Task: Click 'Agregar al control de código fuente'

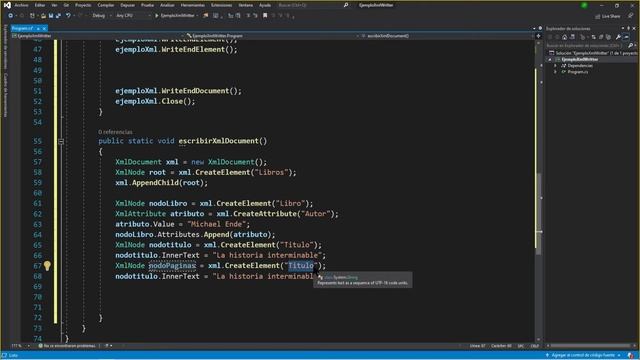Action: pyautogui.click(x=584, y=356)
